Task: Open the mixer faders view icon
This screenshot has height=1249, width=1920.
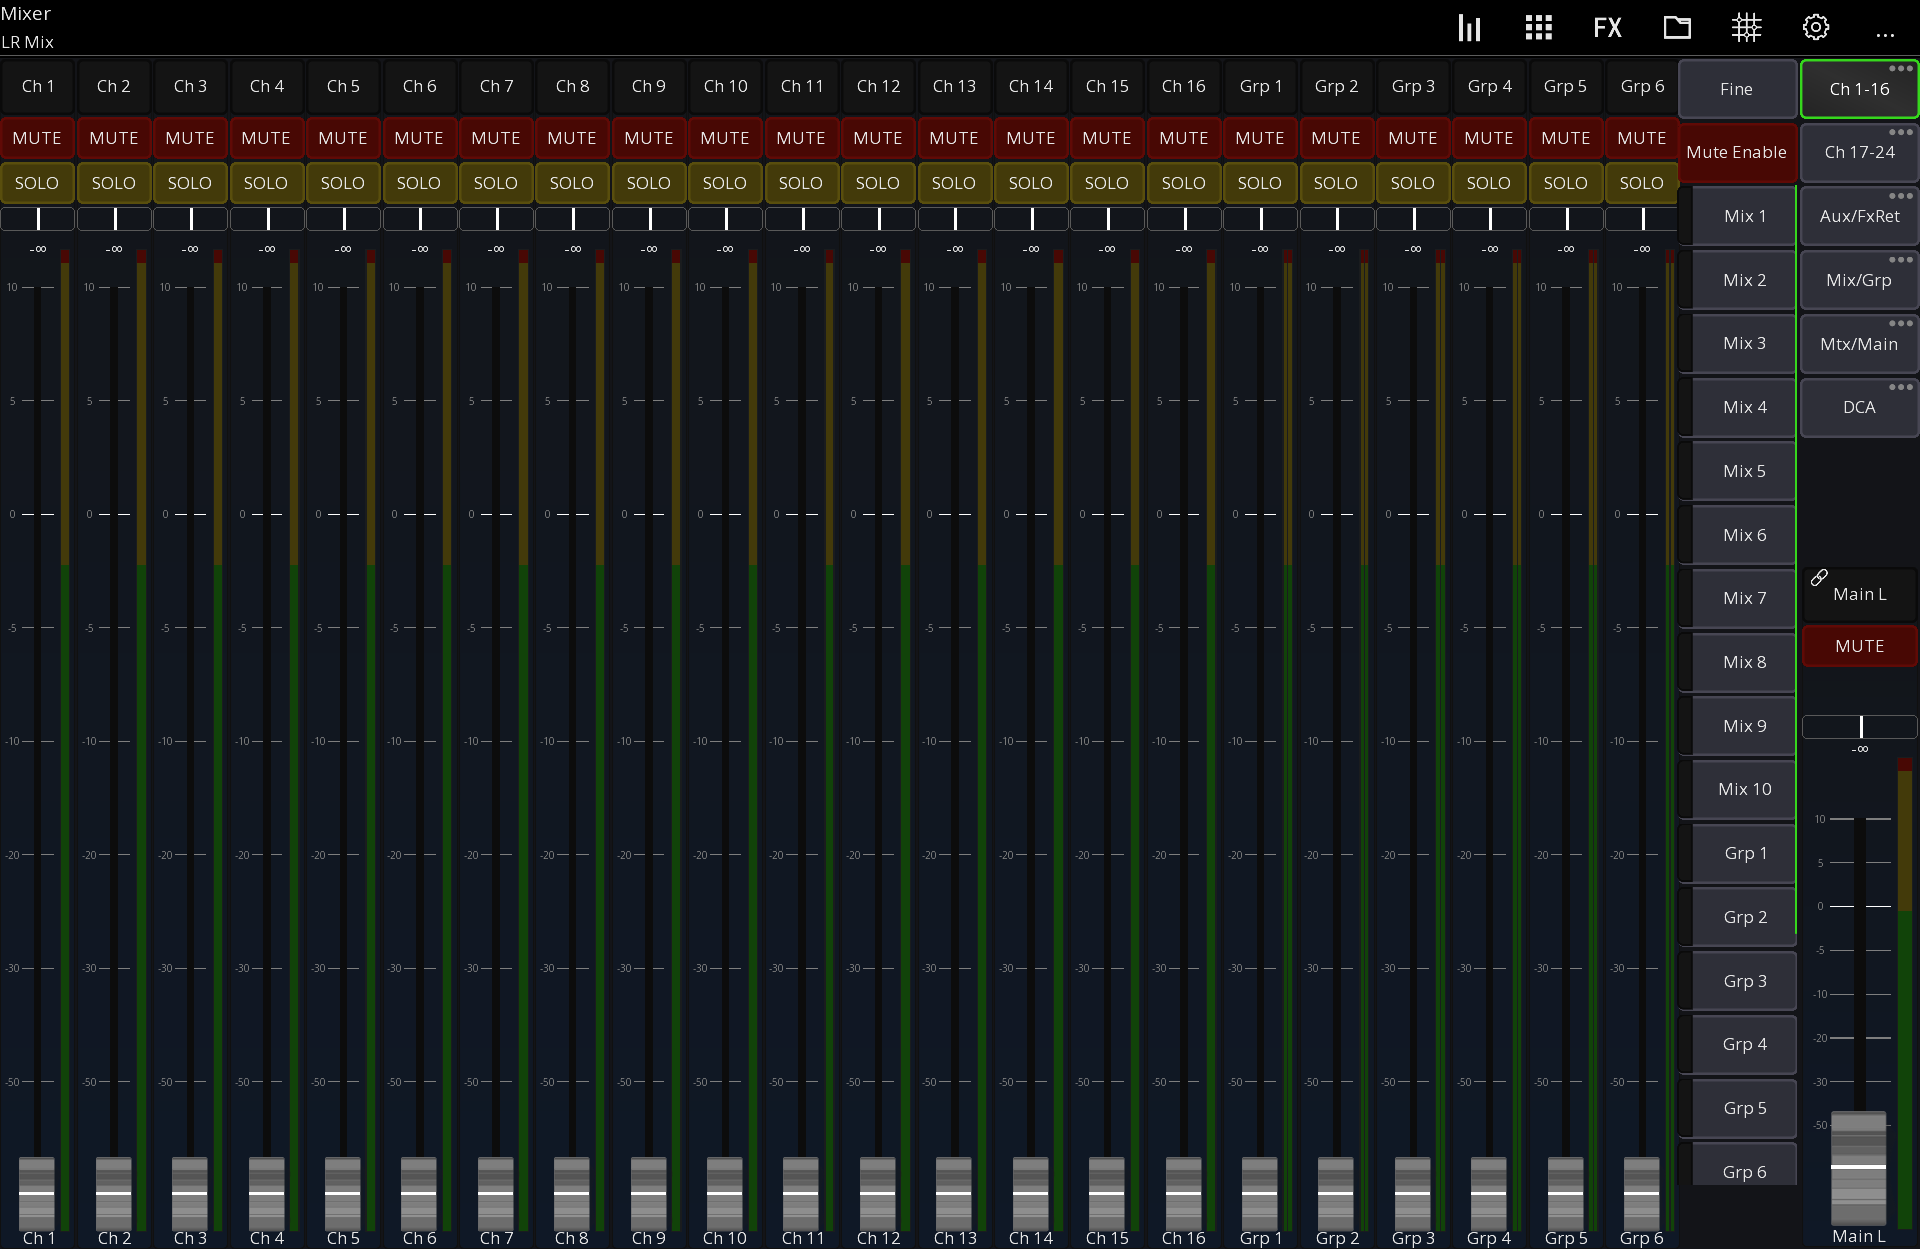Action: click(x=1469, y=28)
